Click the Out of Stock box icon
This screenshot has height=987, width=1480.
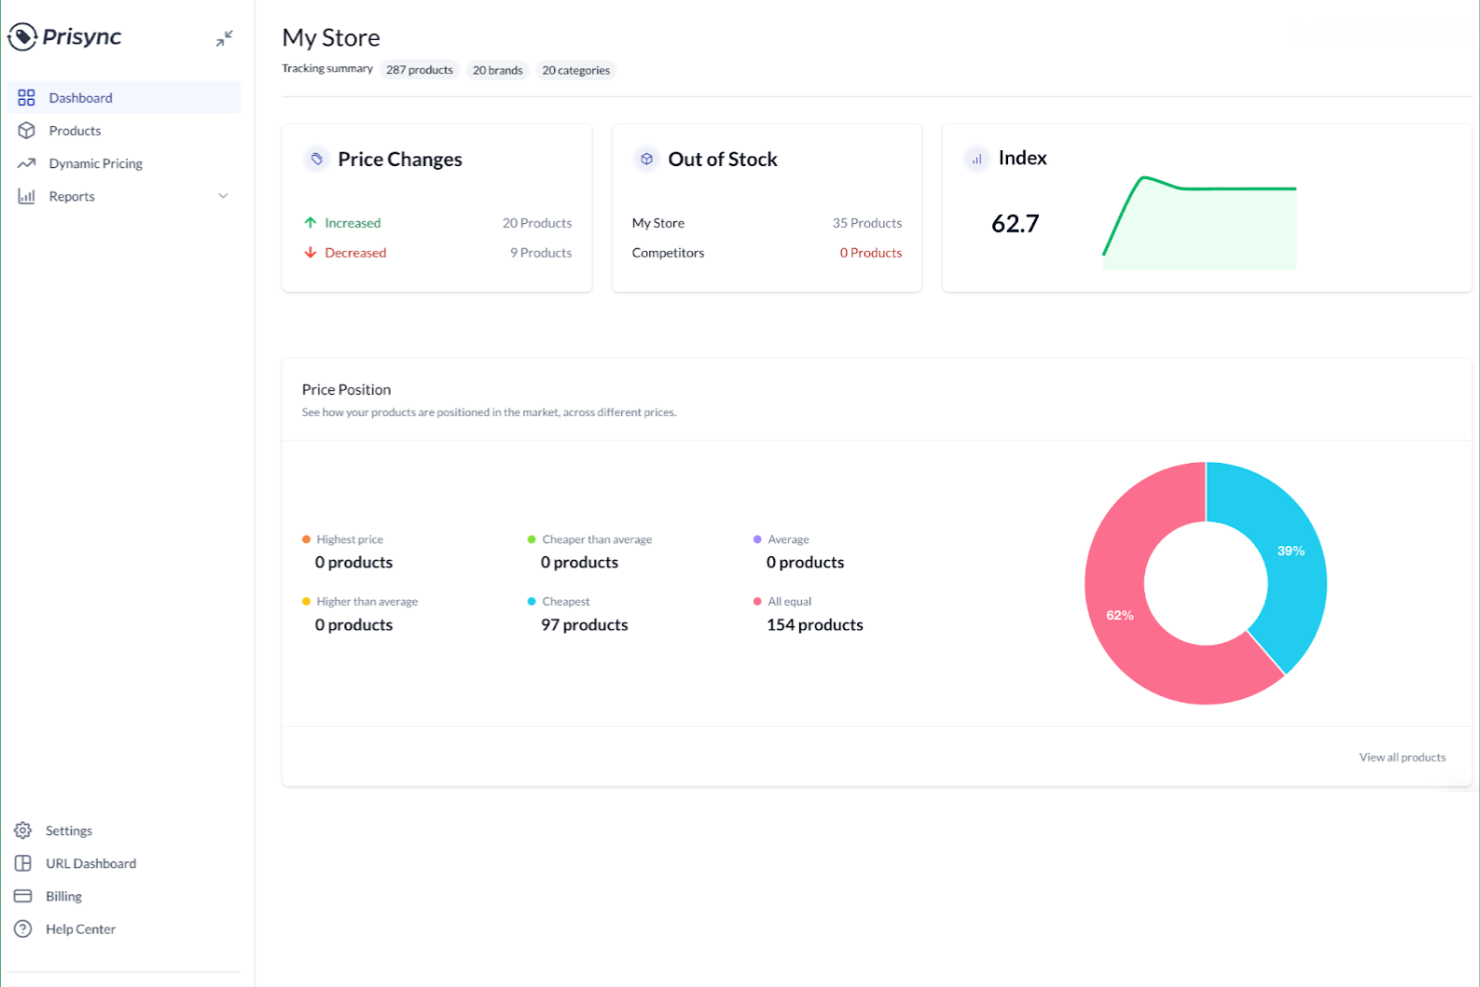tap(645, 158)
